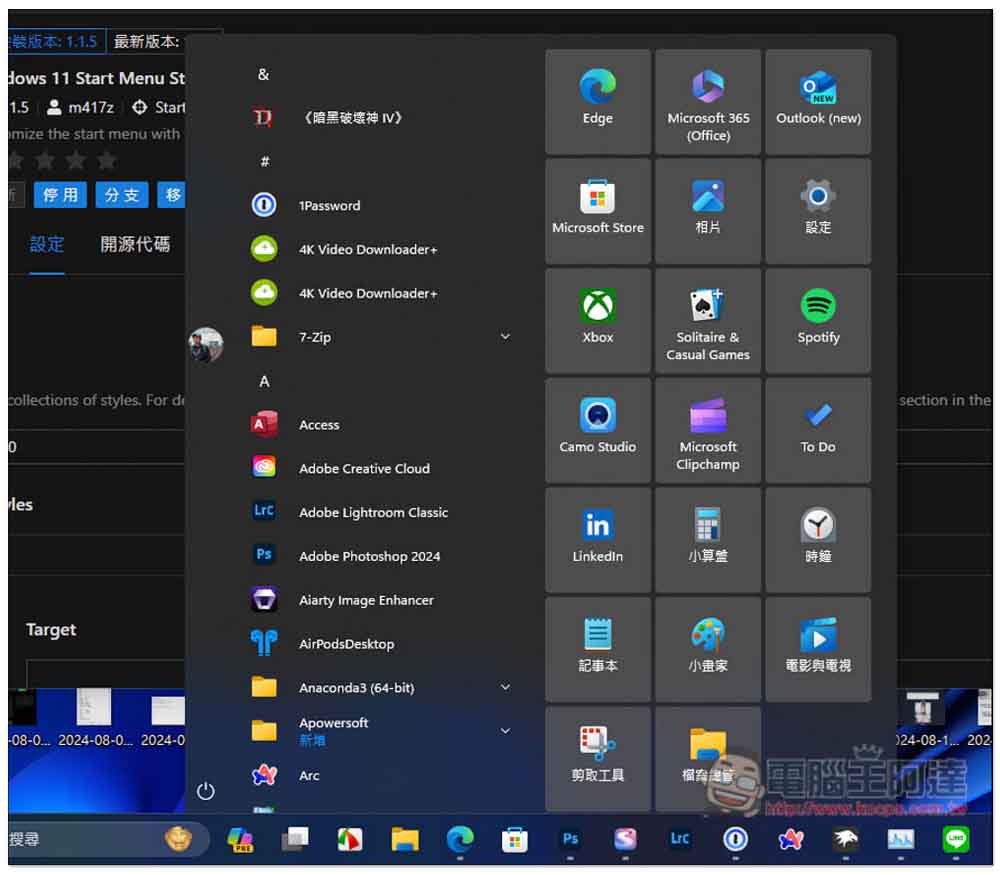
Task: Open Aiarty Image Enhancer from list
Action: (x=383, y=600)
